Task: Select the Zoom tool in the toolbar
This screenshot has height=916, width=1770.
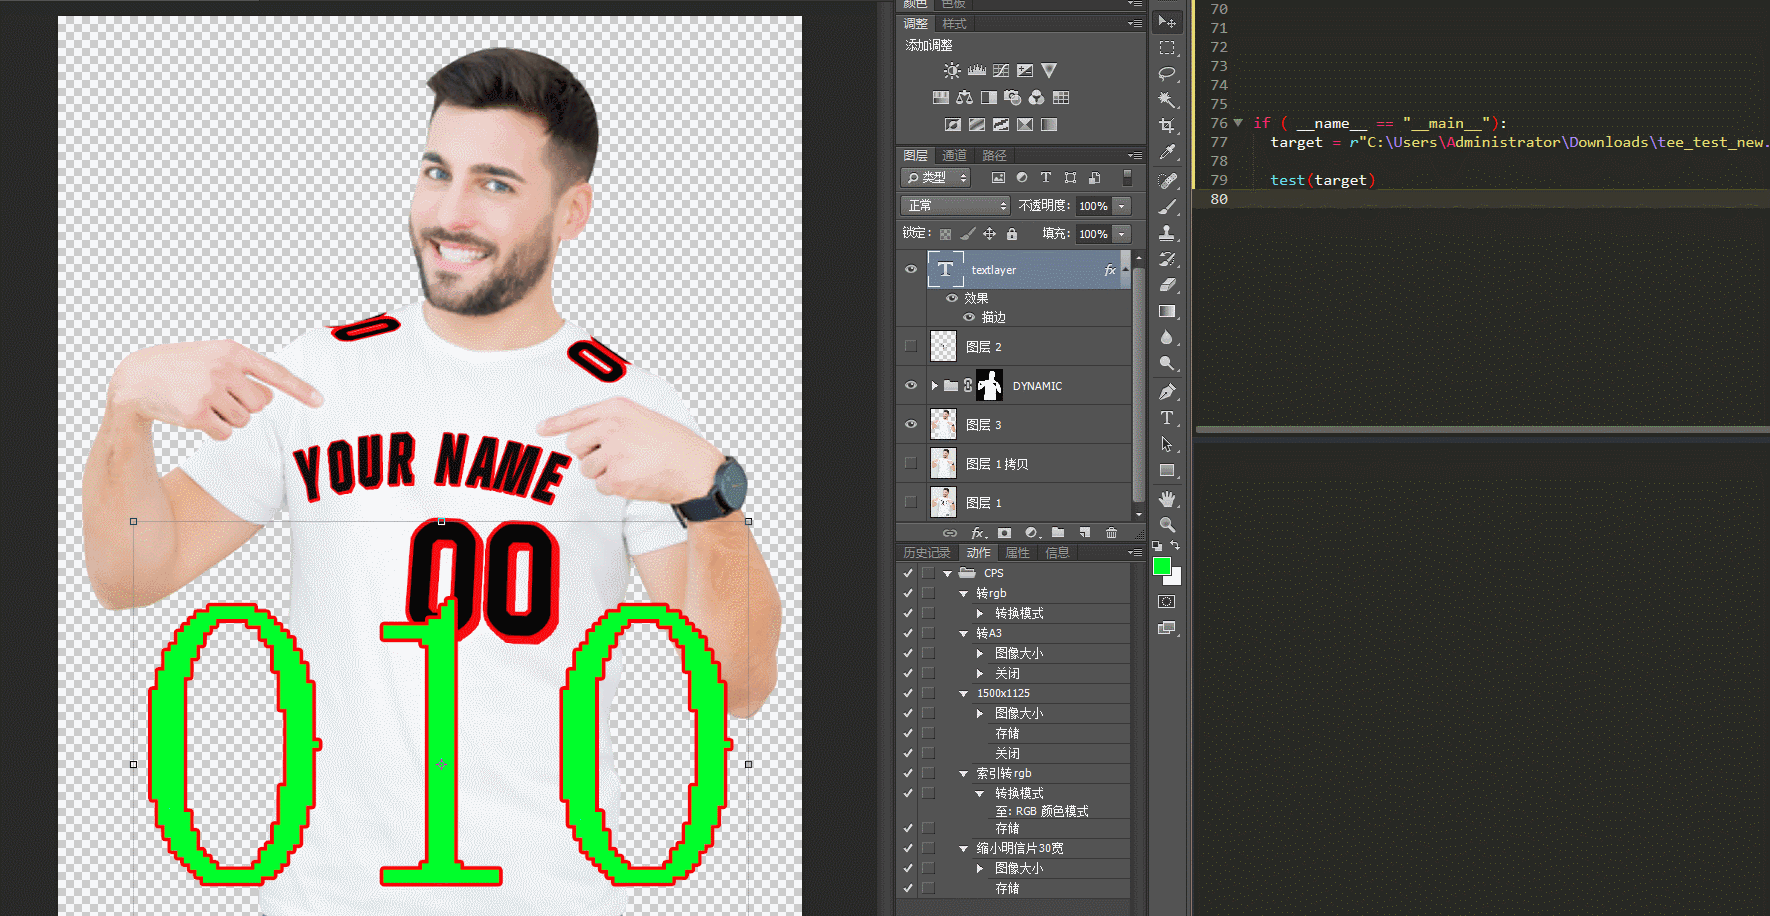Action: pos(1167,525)
